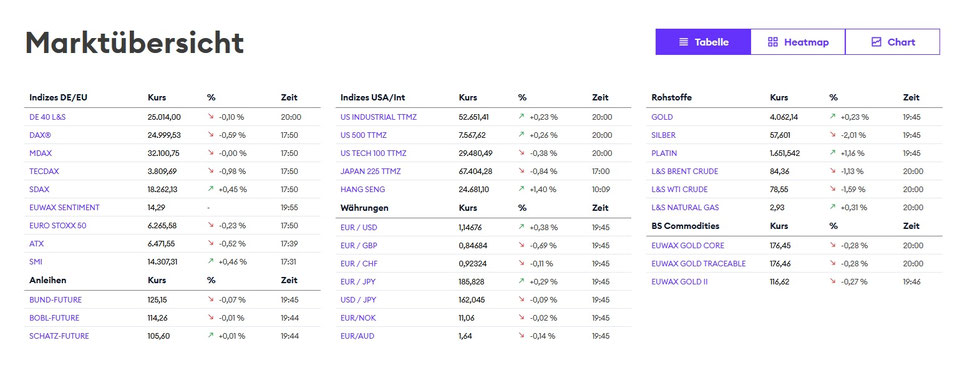Open the EUWAX SENTIMENT link
This screenshot has height=373, width=970.
click(x=64, y=207)
